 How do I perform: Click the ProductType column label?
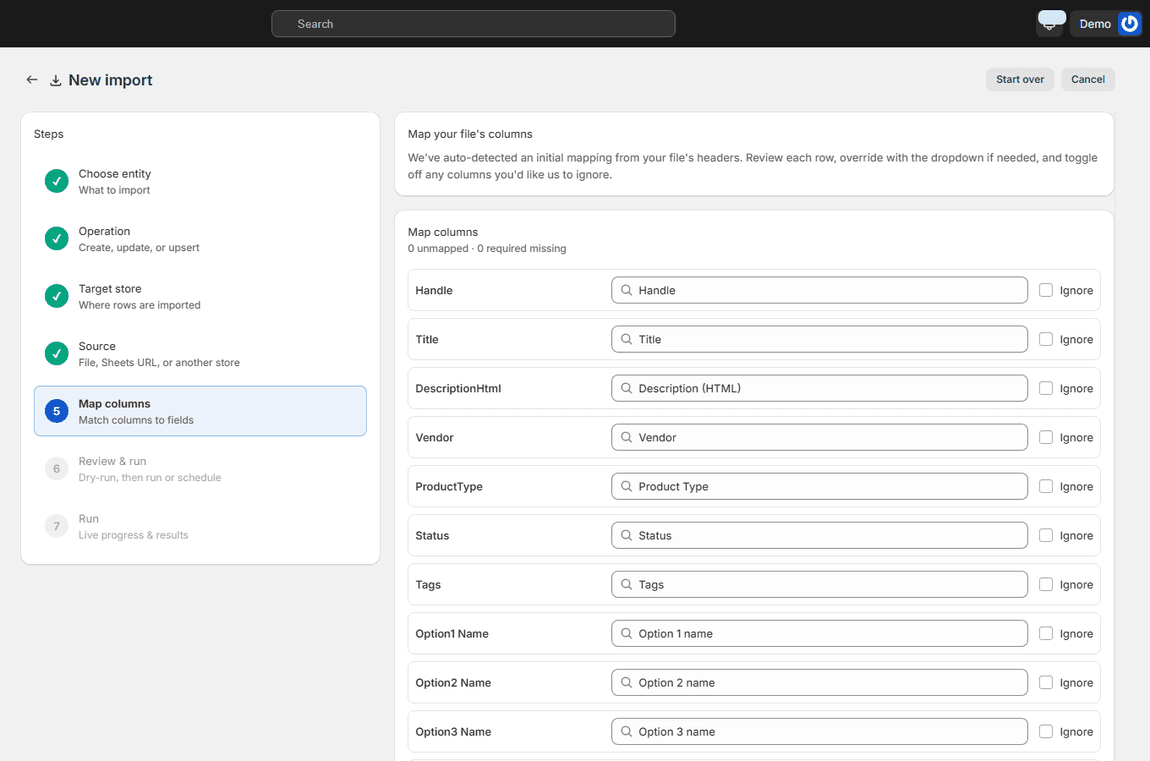click(449, 487)
